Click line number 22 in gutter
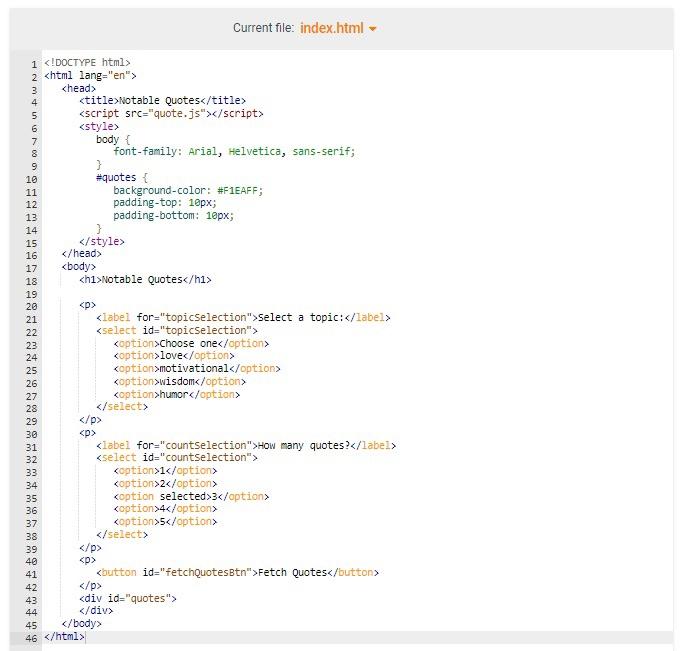Screen dimensions: 680x651 click(31, 333)
